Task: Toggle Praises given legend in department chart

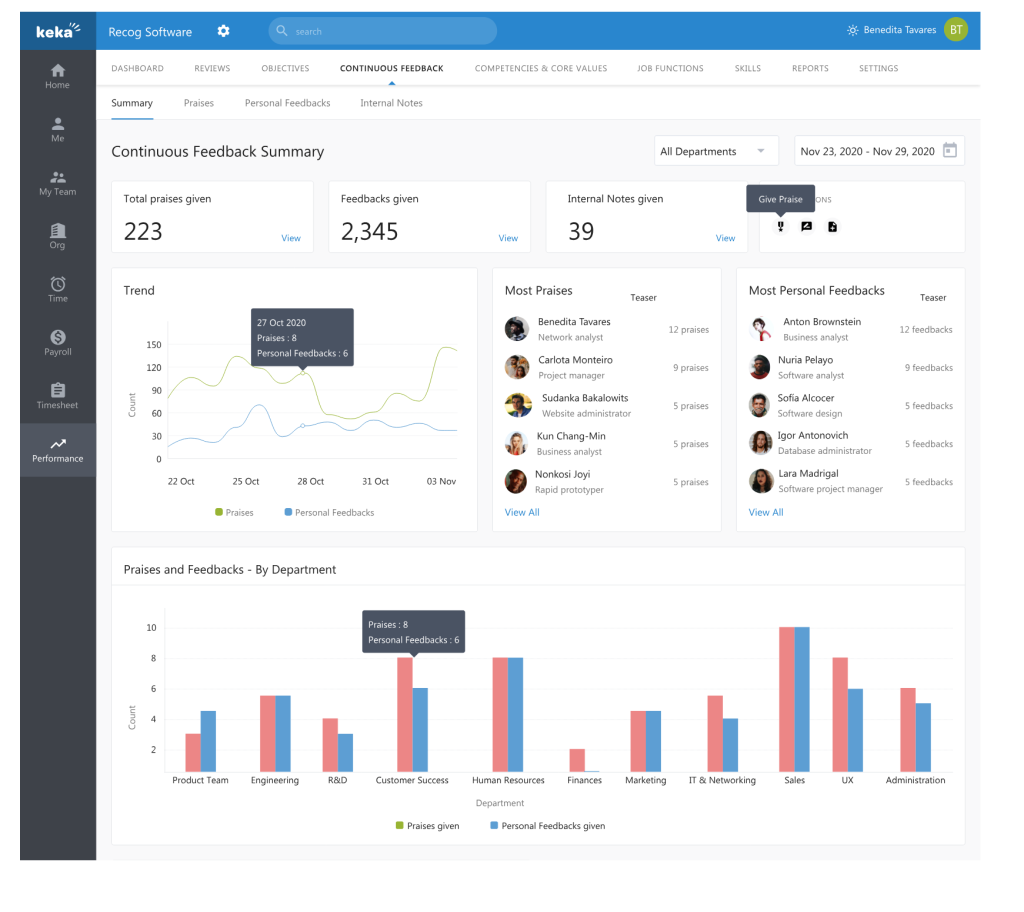Action: tap(428, 826)
